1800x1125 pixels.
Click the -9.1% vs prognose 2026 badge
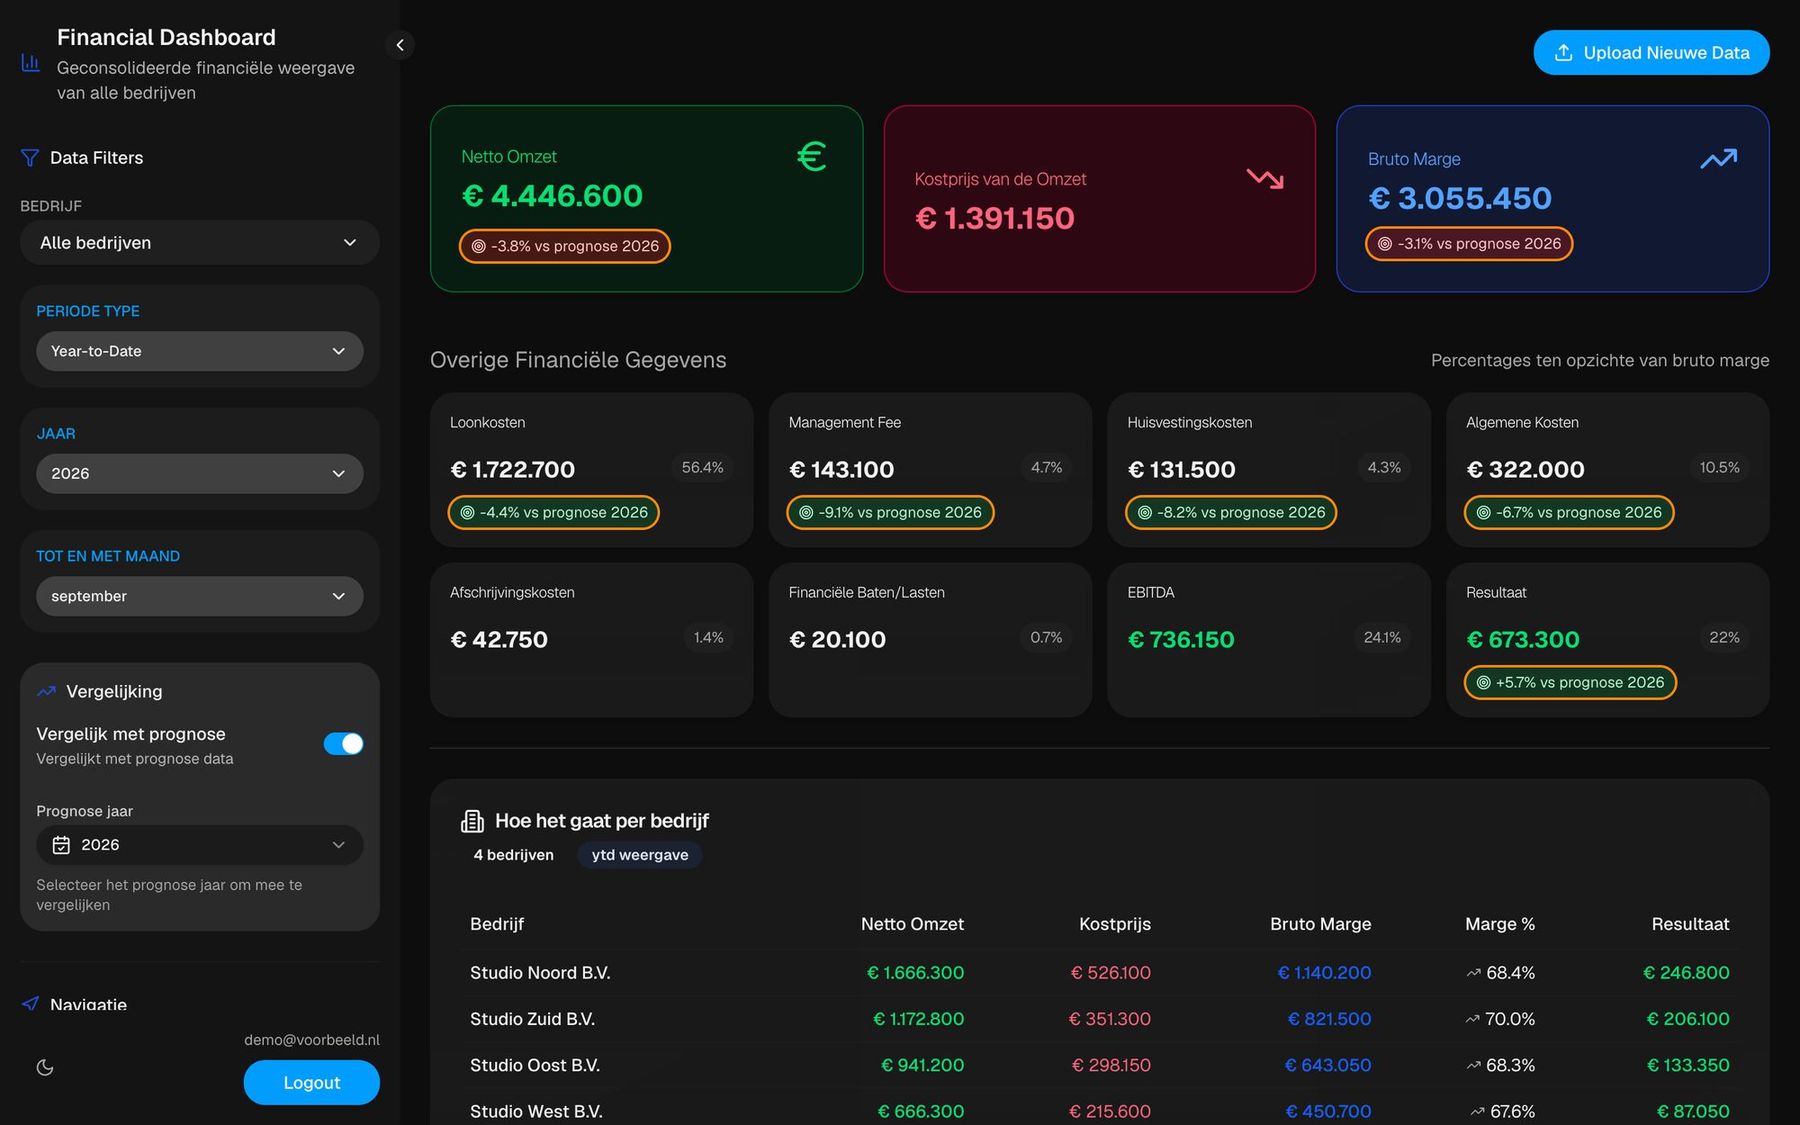(890, 513)
